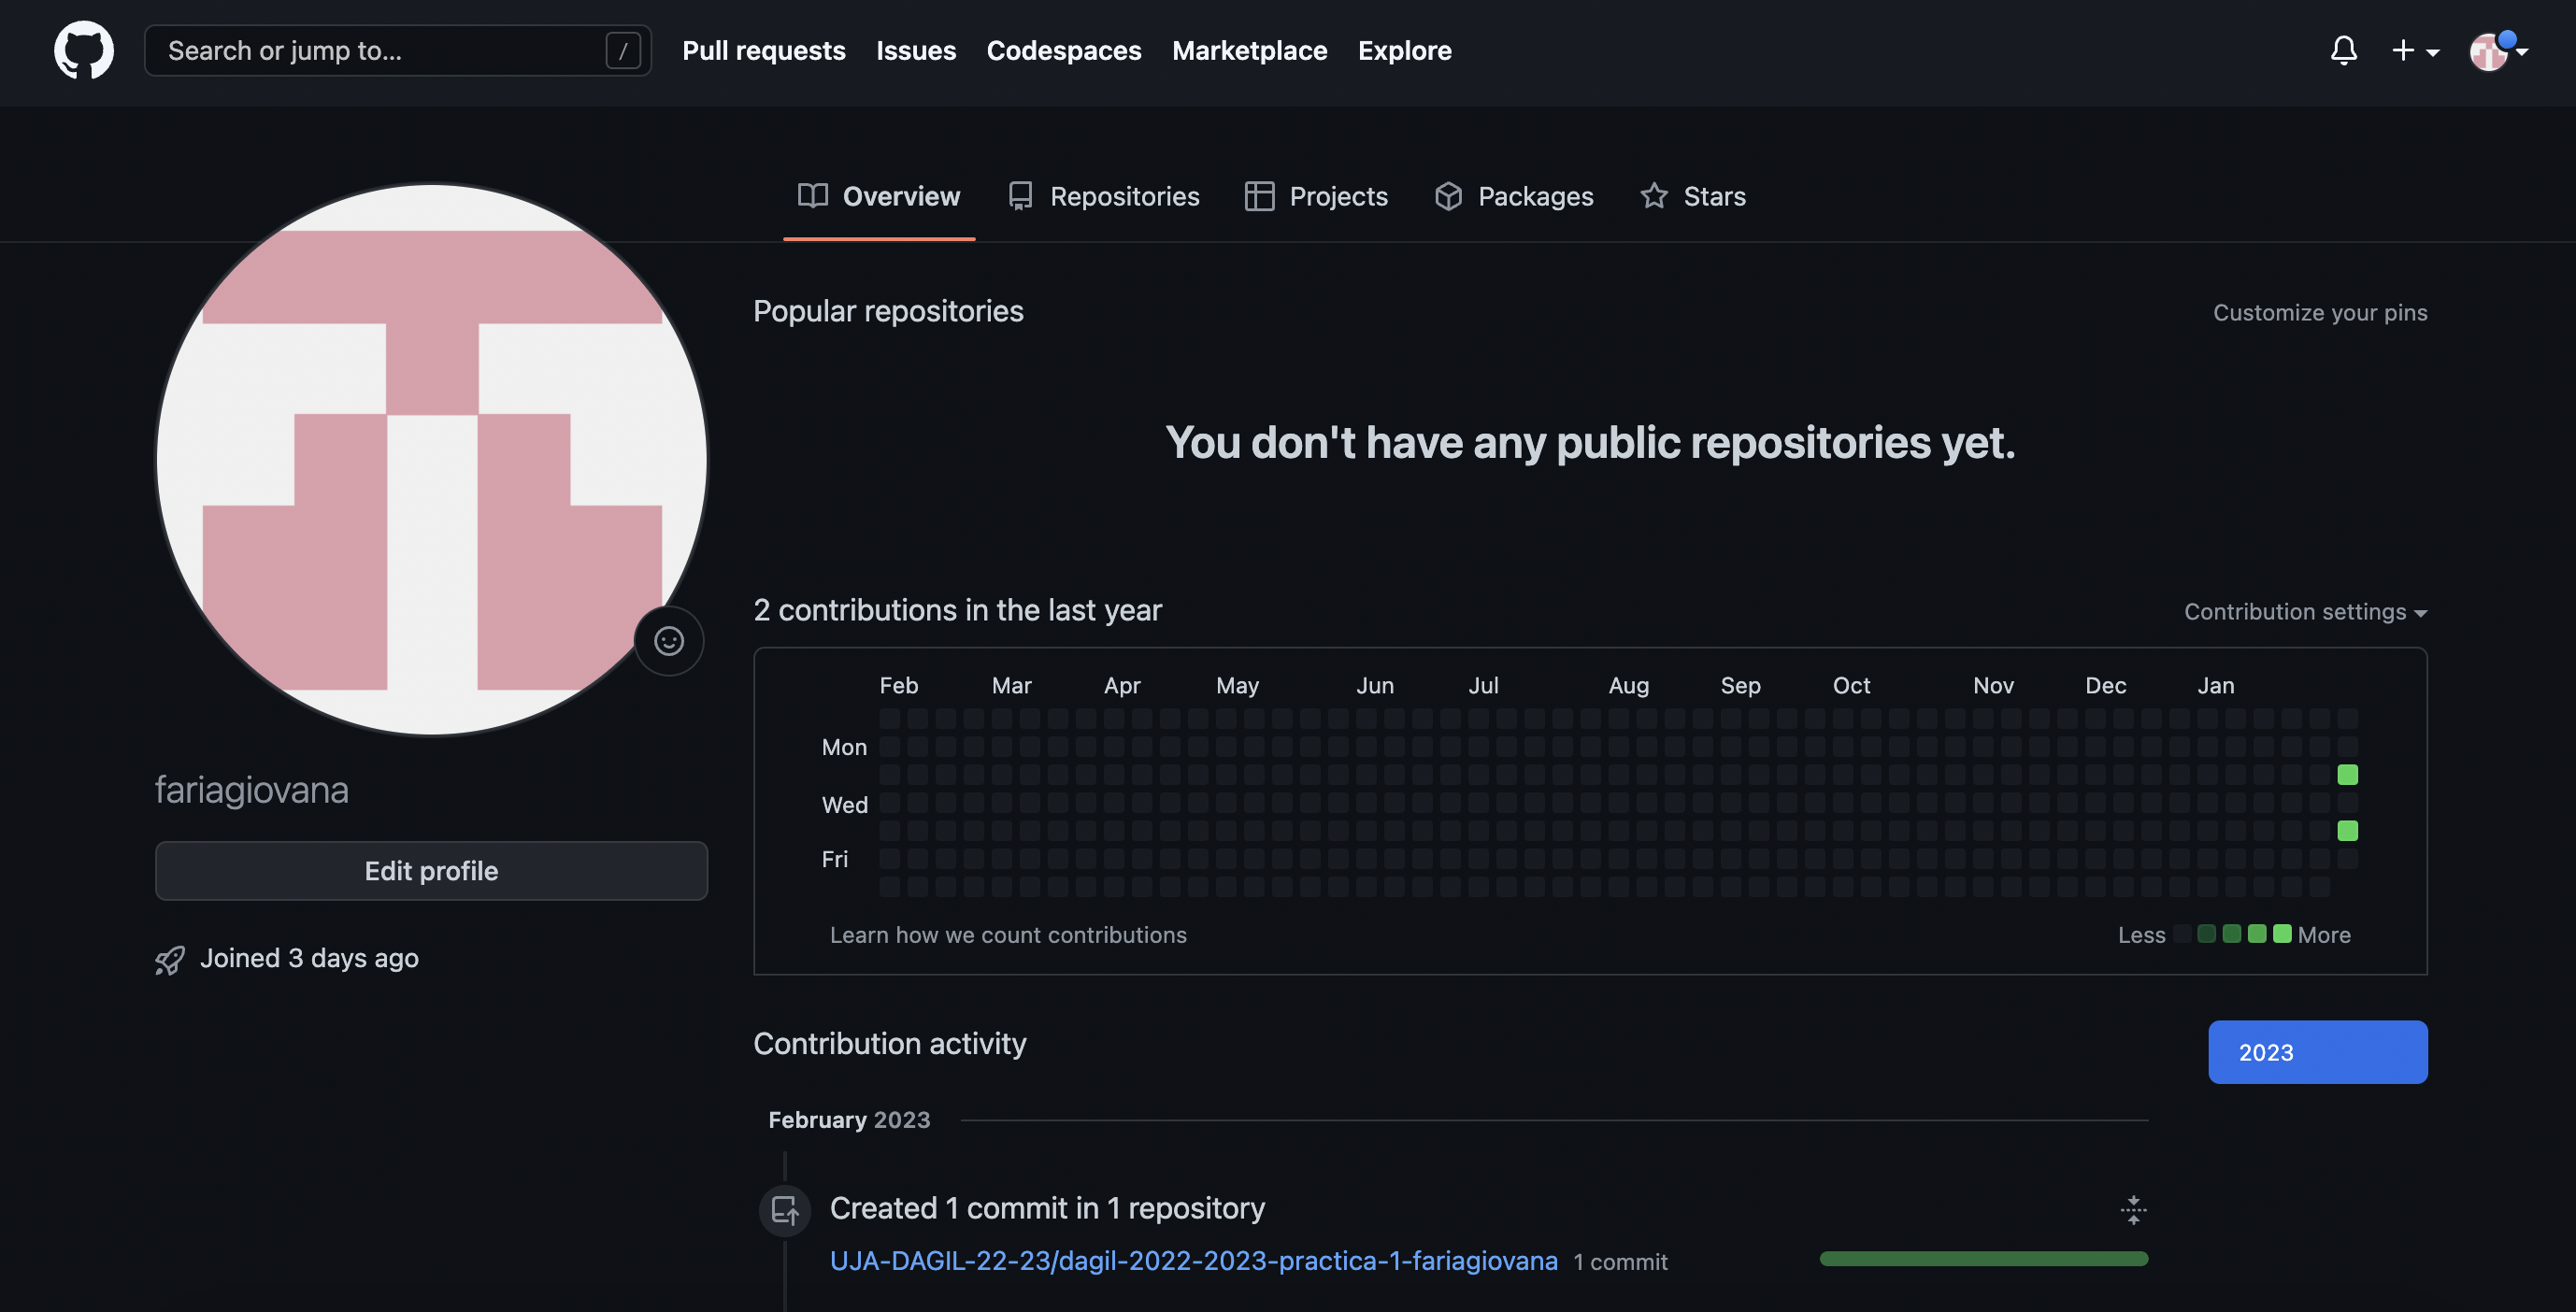Click the set status smiley icon
The height and width of the screenshot is (1312, 2576).
pyautogui.click(x=669, y=640)
